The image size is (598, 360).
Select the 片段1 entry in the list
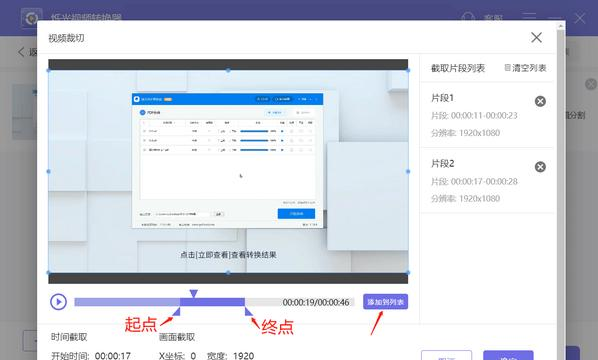coord(487,115)
